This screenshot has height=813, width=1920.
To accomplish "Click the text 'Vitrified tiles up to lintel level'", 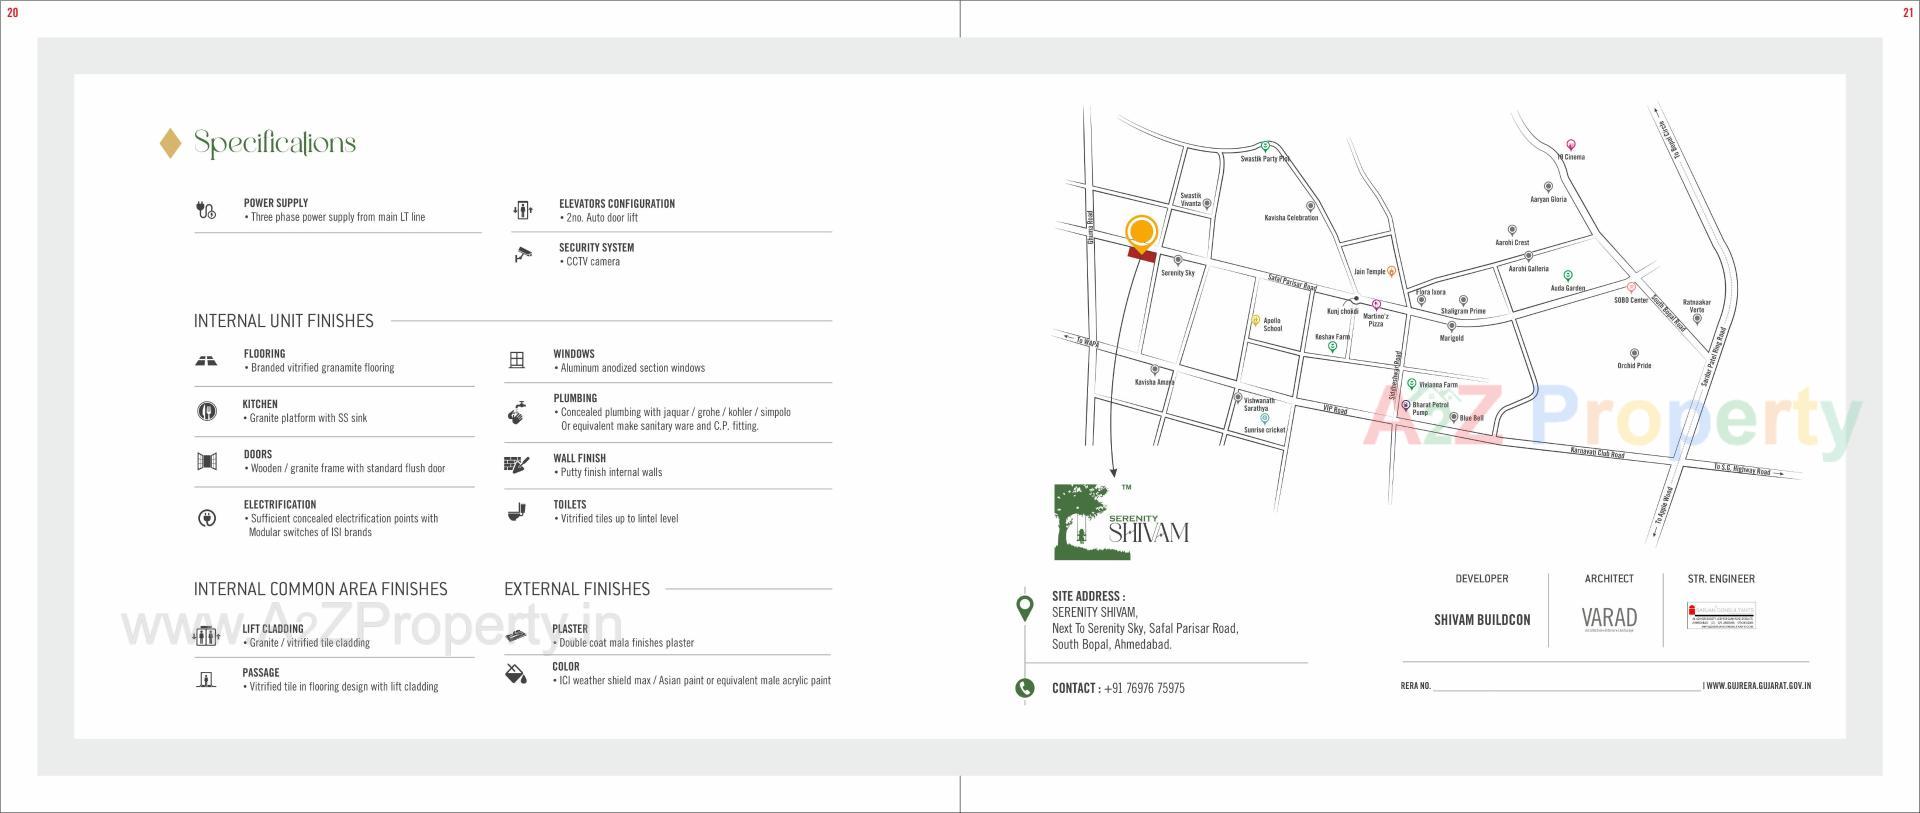I will point(619,518).
